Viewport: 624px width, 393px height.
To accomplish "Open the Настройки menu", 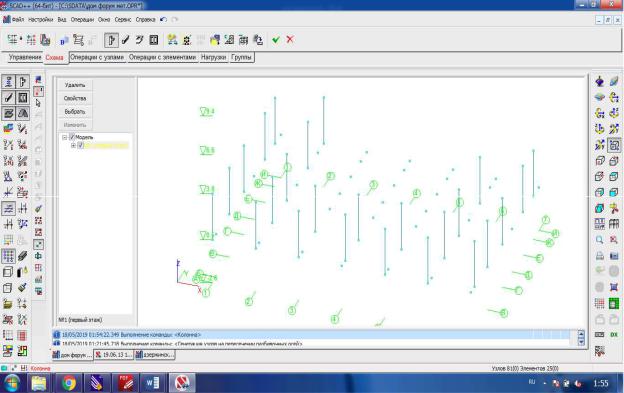I will pos(41,19).
